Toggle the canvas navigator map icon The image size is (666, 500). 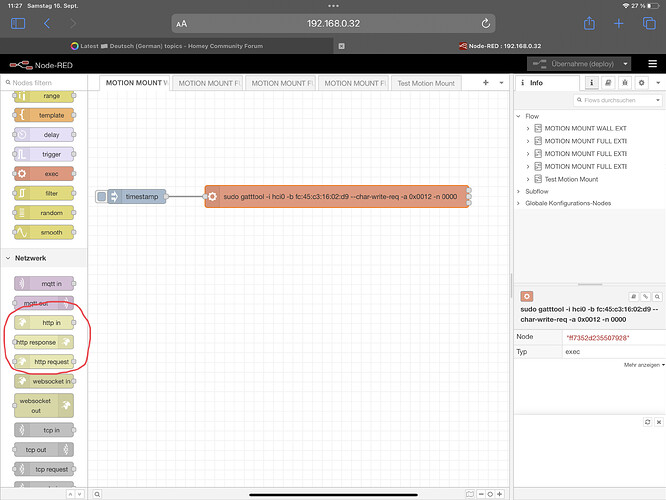click(x=469, y=494)
